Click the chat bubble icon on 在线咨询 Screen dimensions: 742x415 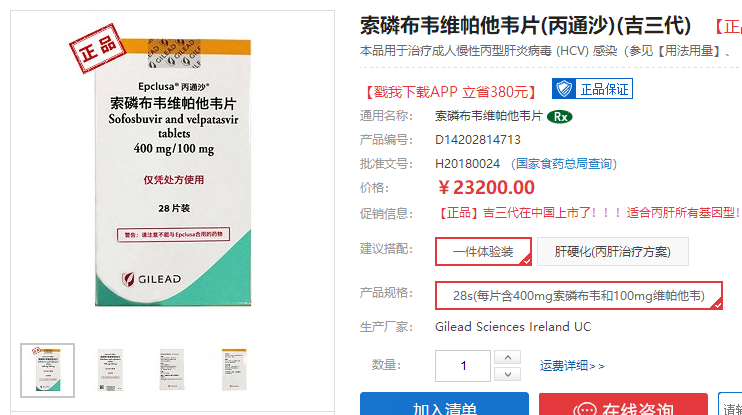coord(585,409)
